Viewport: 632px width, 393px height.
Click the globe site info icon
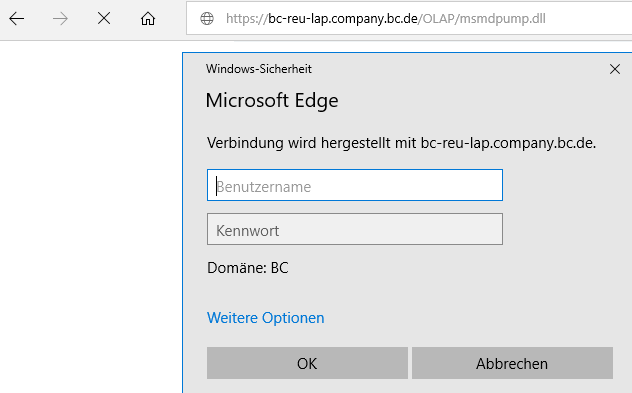pos(207,19)
